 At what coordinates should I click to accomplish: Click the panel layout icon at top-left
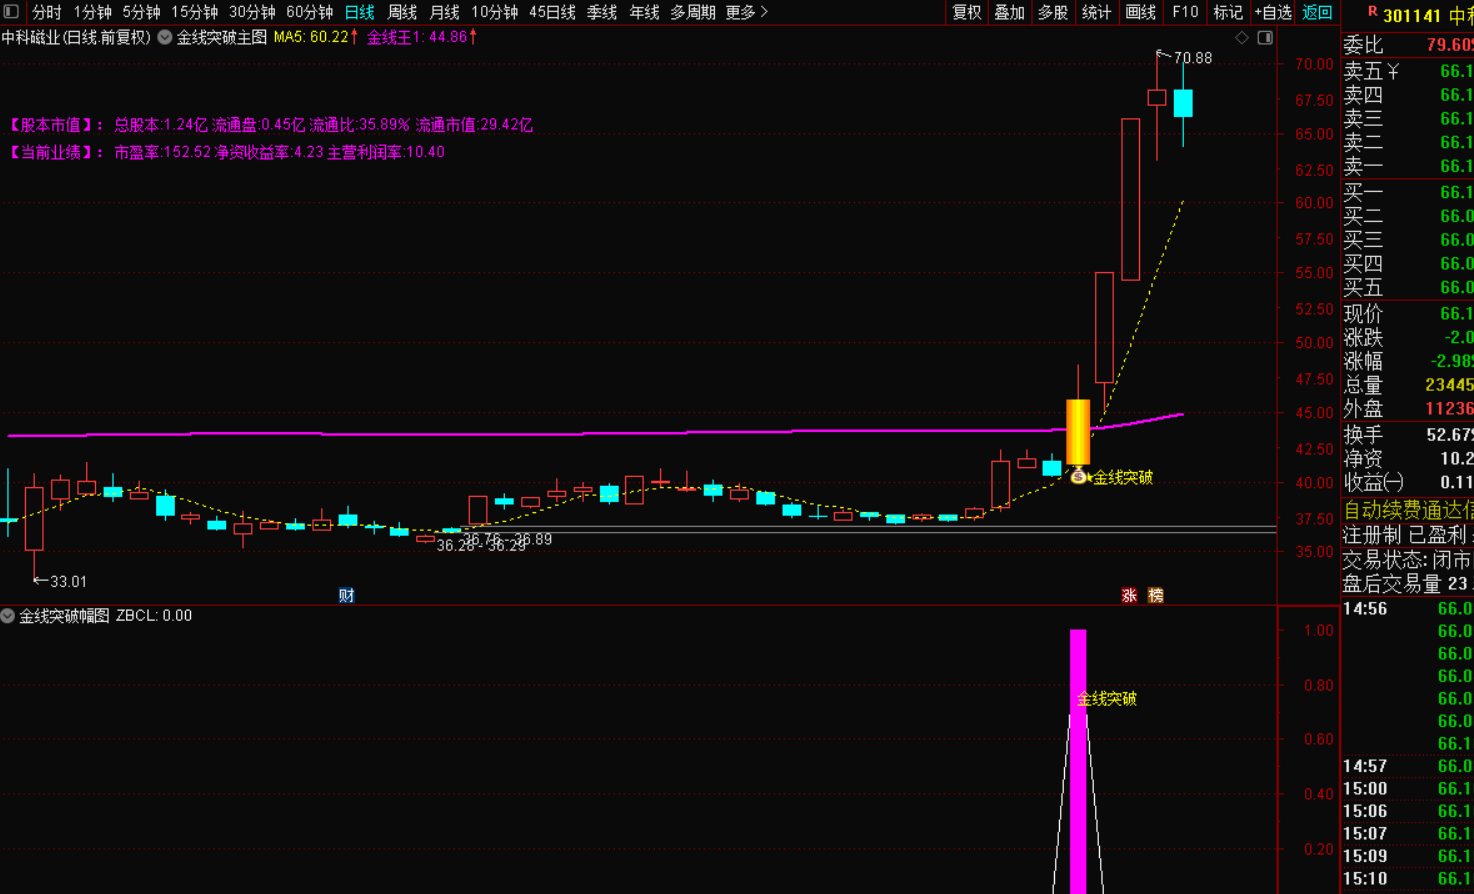point(11,12)
